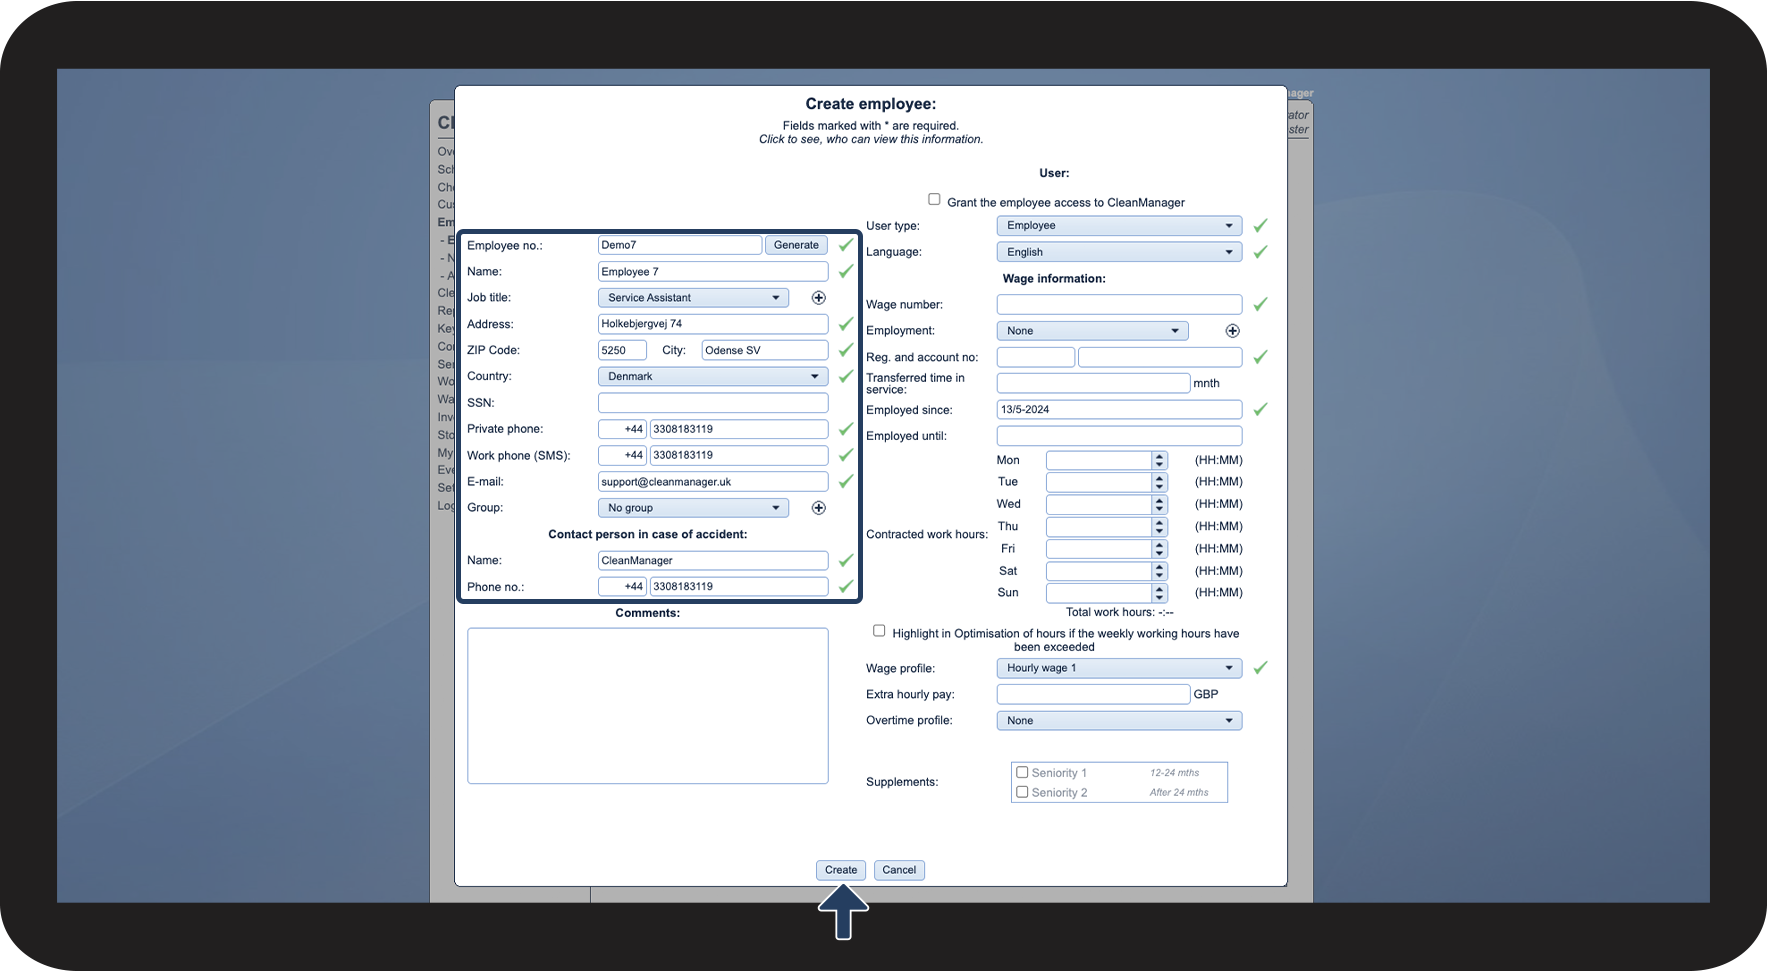1767x971 pixels.
Task: Open the Country dropdown set to Denmark
Action: (713, 376)
